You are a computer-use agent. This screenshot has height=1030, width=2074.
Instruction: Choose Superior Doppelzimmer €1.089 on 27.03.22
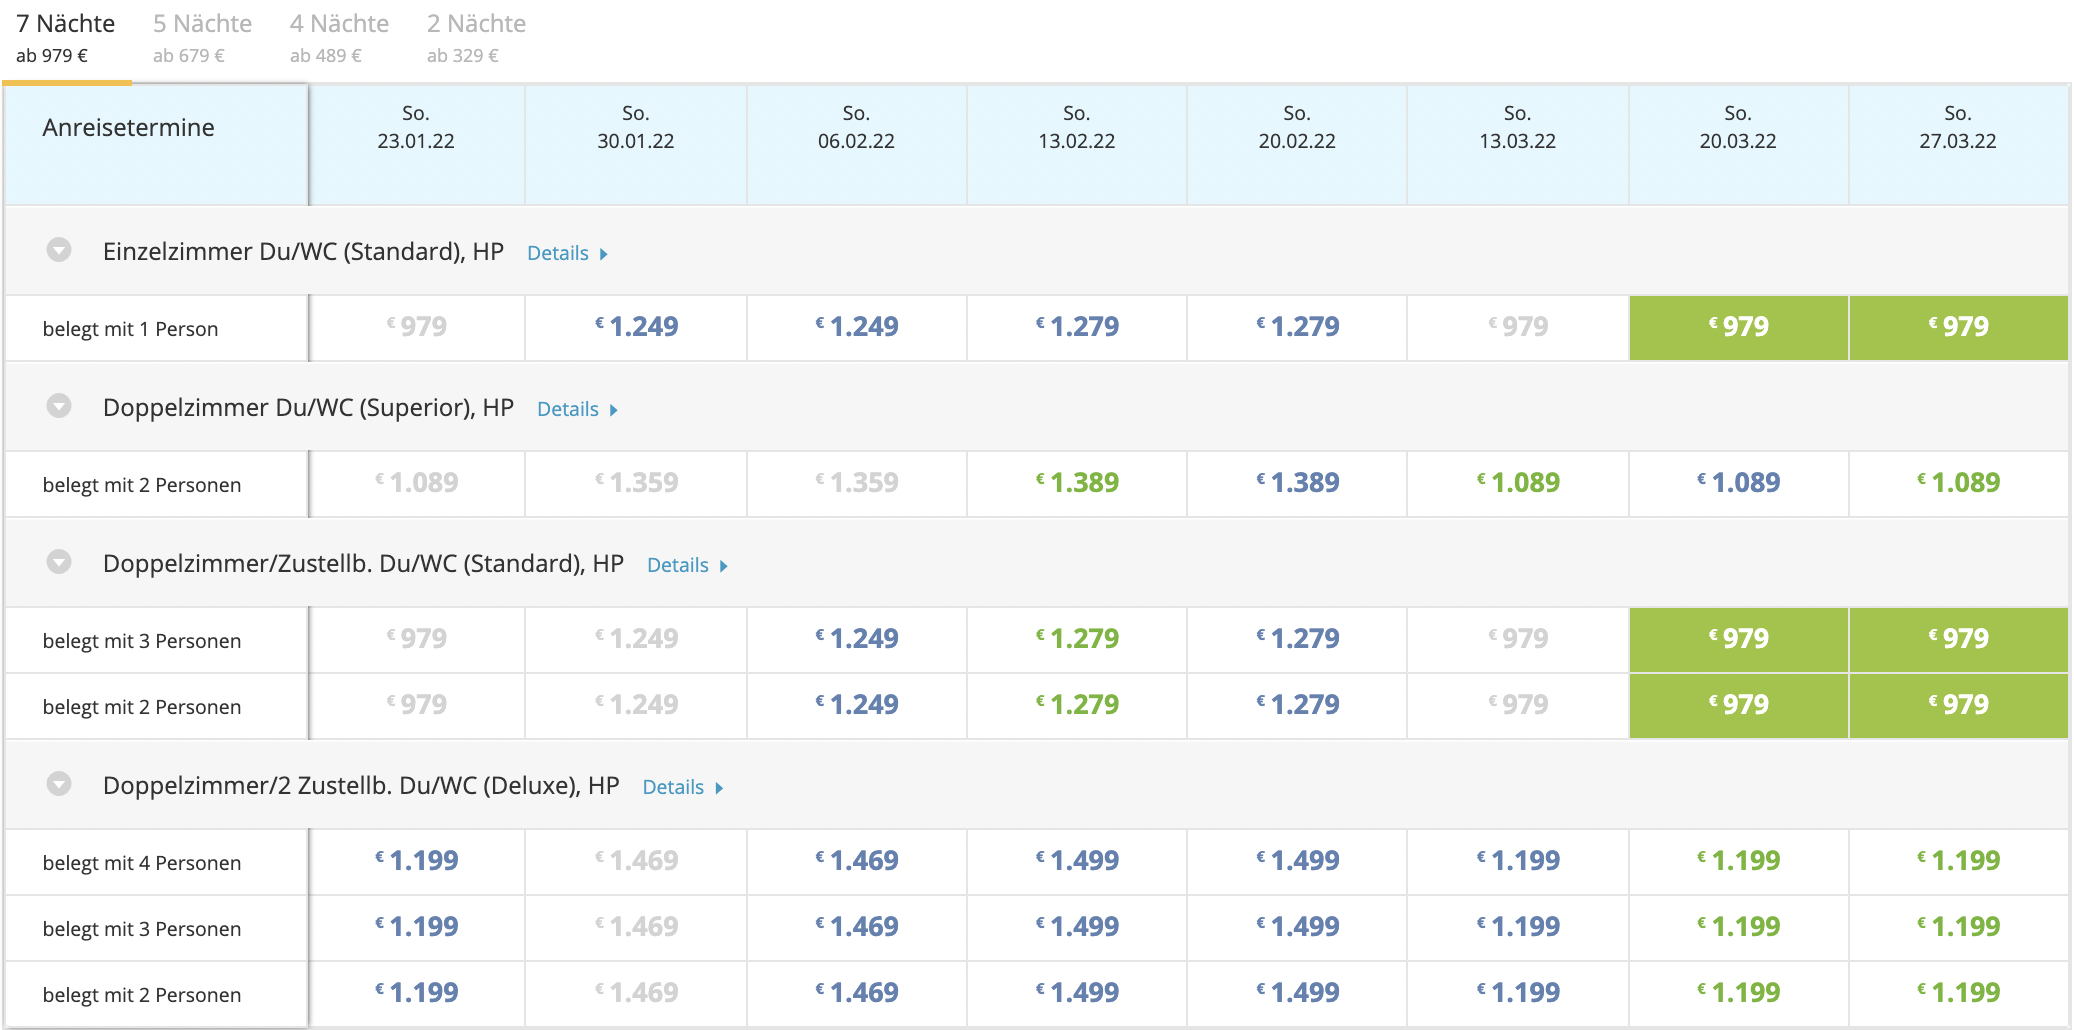[x=1958, y=483]
